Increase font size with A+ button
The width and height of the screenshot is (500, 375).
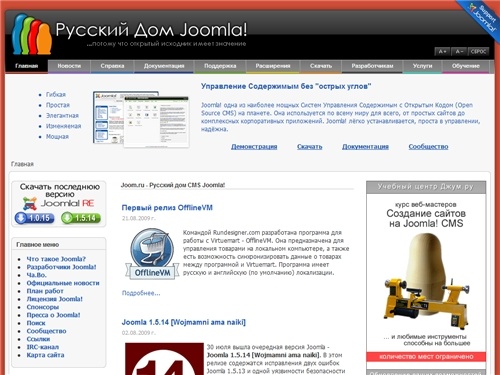point(442,51)
